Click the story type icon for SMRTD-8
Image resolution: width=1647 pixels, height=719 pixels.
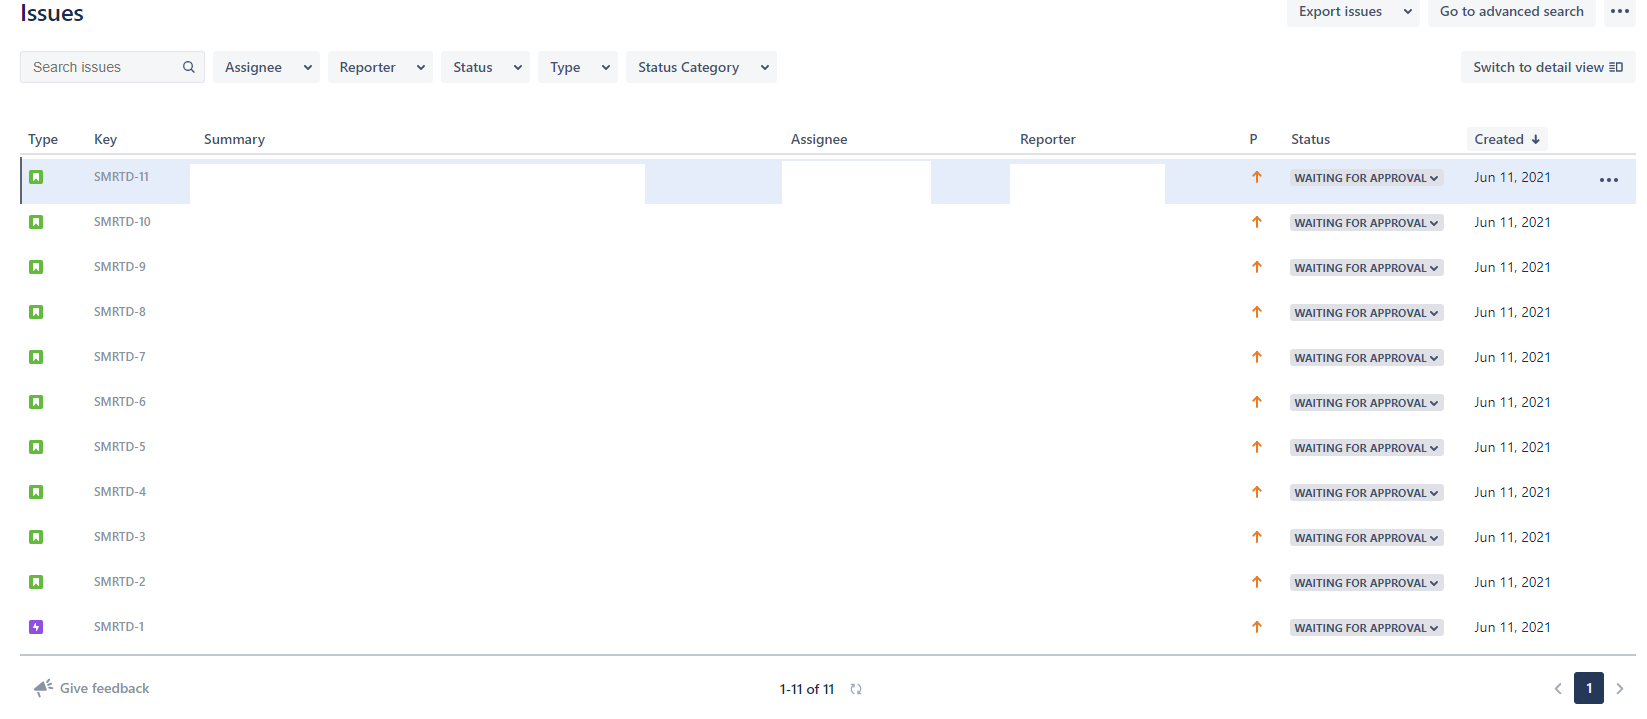tap(36, 312)
